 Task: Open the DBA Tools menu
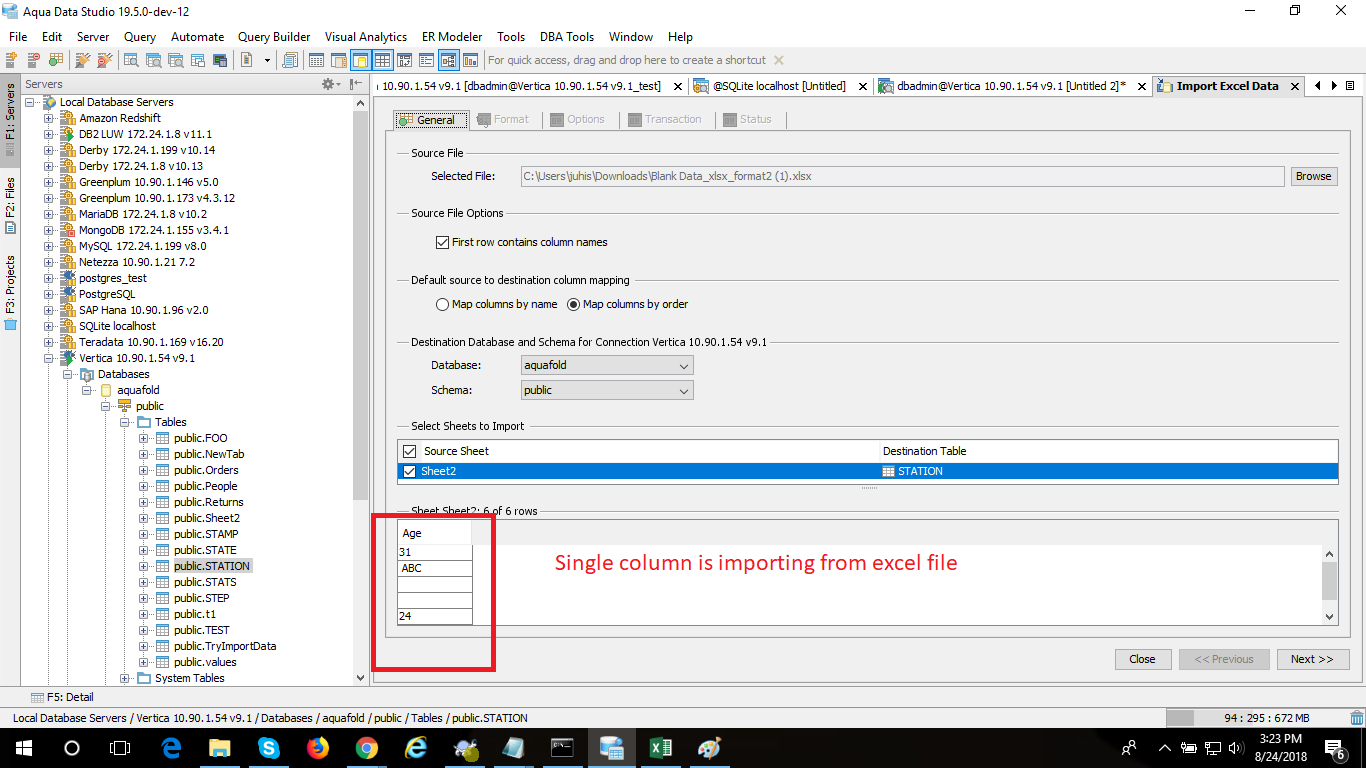click(567, 37)
